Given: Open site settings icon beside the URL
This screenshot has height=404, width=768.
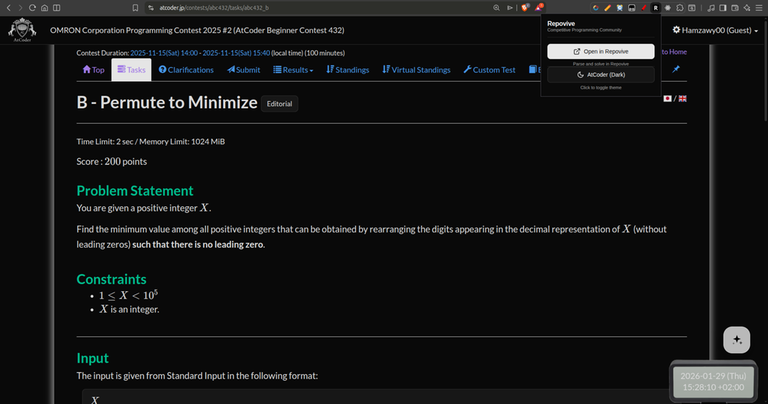Looking at the screenshot, I should [151, 8].
